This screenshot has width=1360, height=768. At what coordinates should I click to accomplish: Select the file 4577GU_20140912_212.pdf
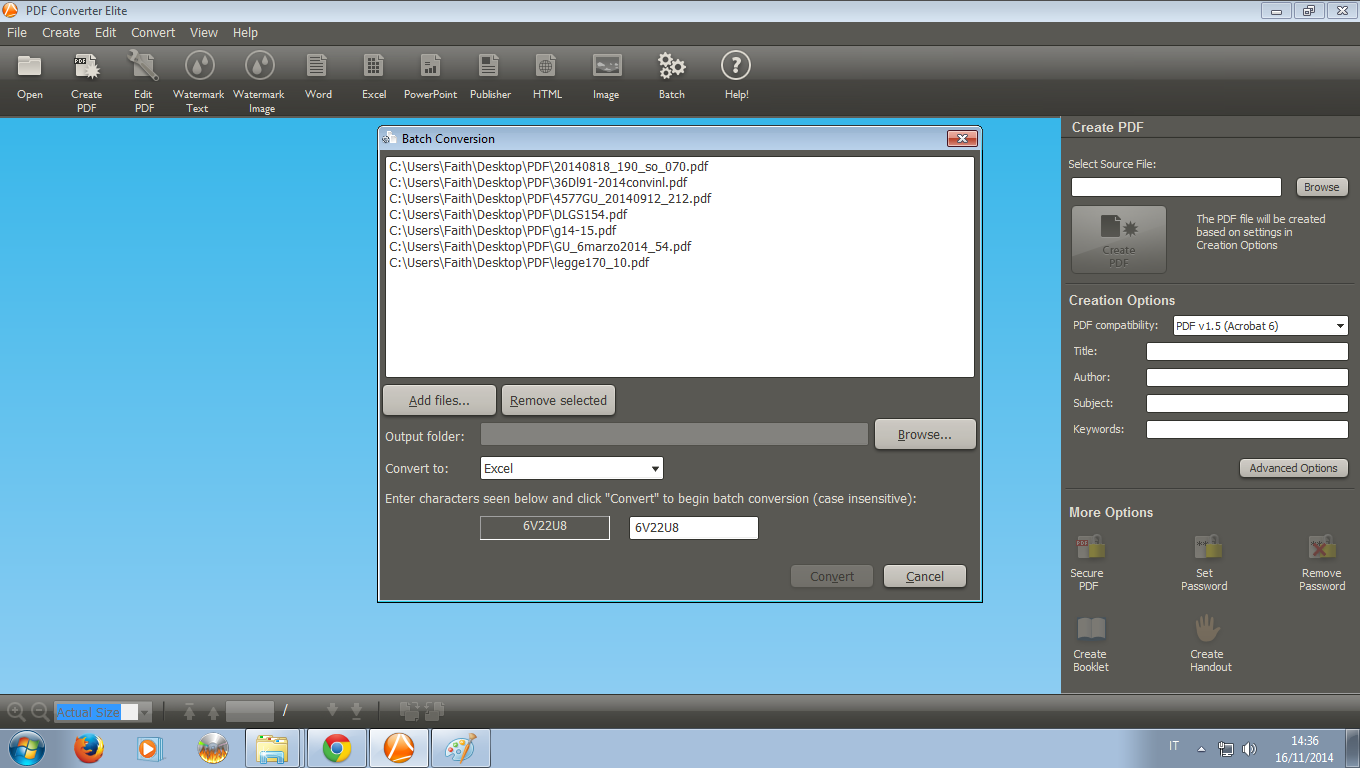(550, 199)
